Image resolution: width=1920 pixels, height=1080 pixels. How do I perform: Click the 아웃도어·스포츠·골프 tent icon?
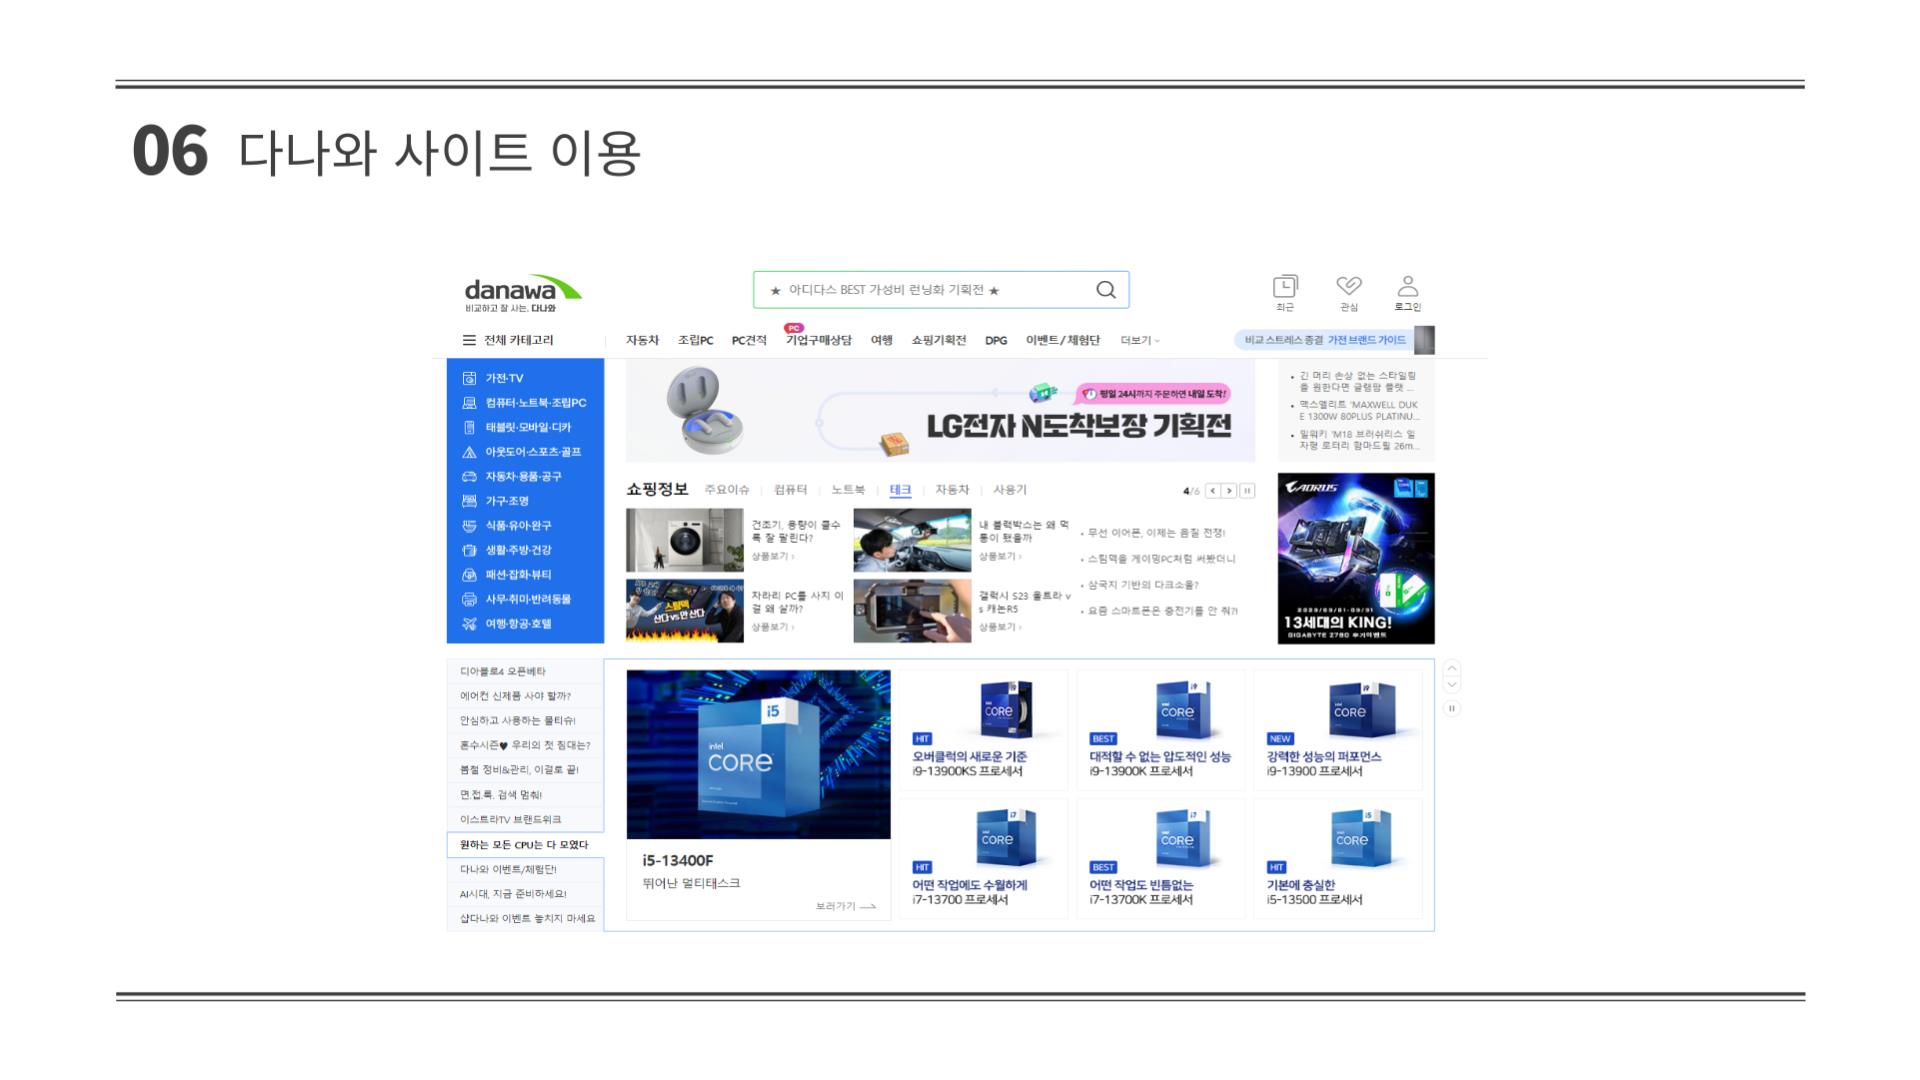click(x=469, y=452)
